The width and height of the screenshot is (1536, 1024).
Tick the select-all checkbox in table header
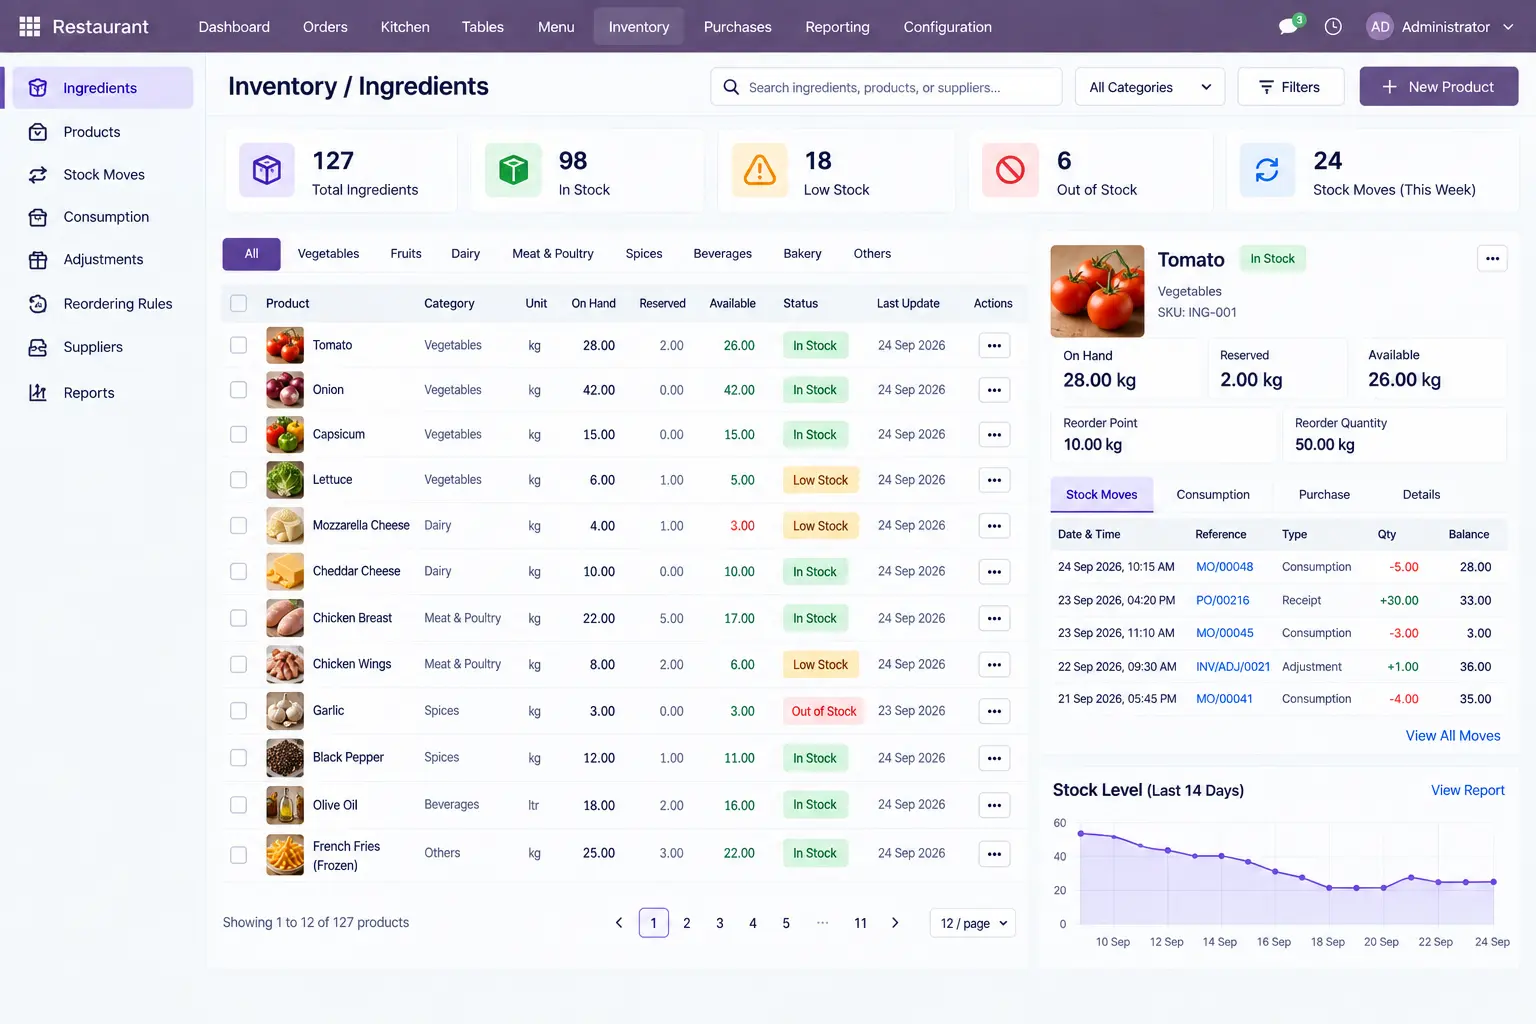click(x=238, y=303)
